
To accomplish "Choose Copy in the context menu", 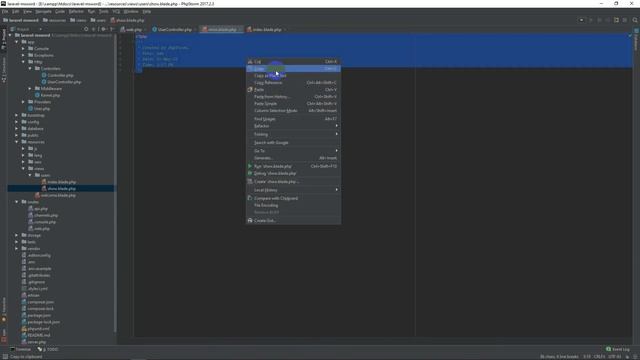I will 293,69.
